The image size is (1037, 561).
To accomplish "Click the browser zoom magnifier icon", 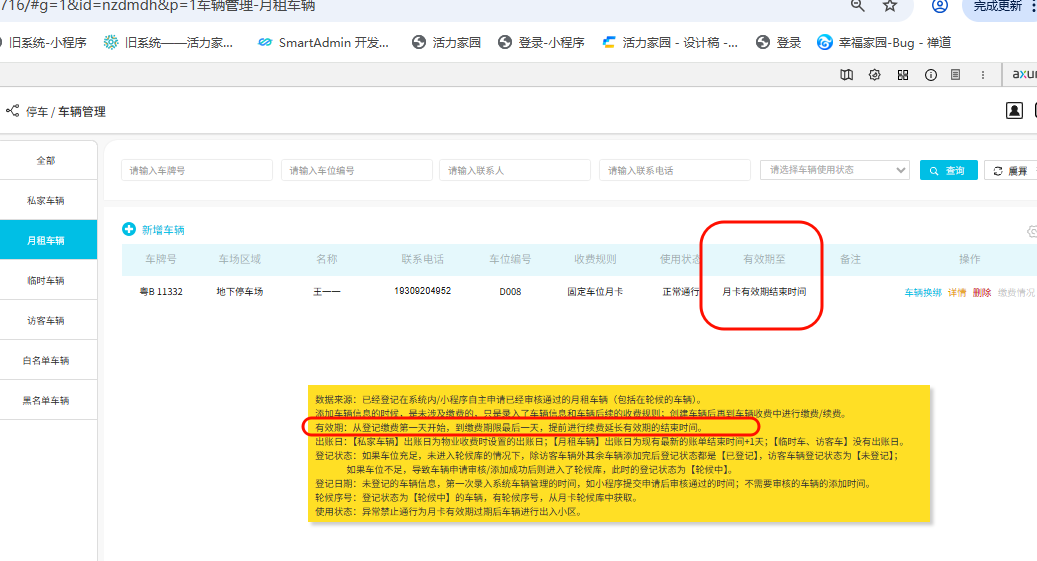I will point(857,6).
